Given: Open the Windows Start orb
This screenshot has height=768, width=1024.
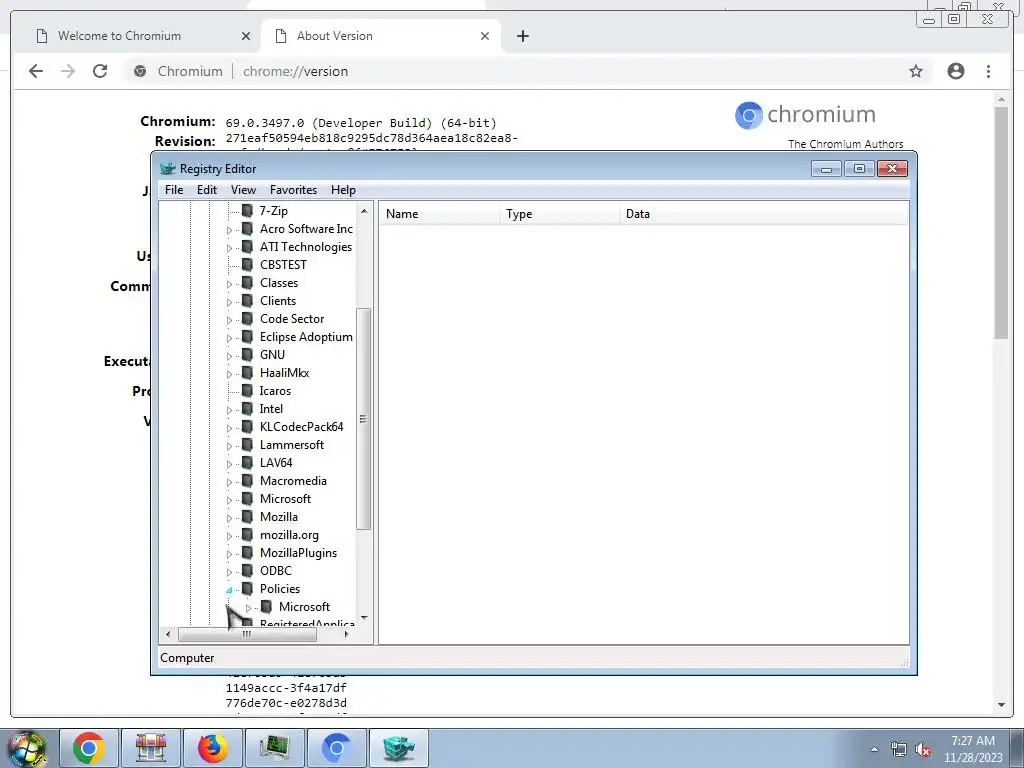Looking at the screenshot, I should coord(27,748).
